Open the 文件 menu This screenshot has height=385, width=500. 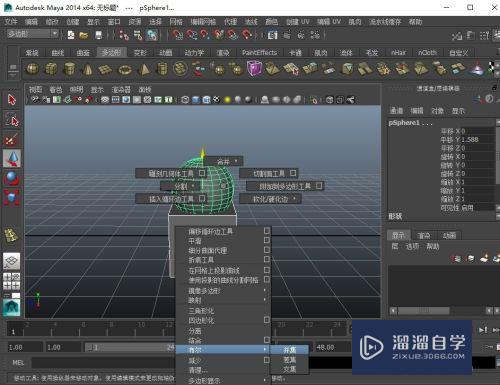tap(11, 22)
